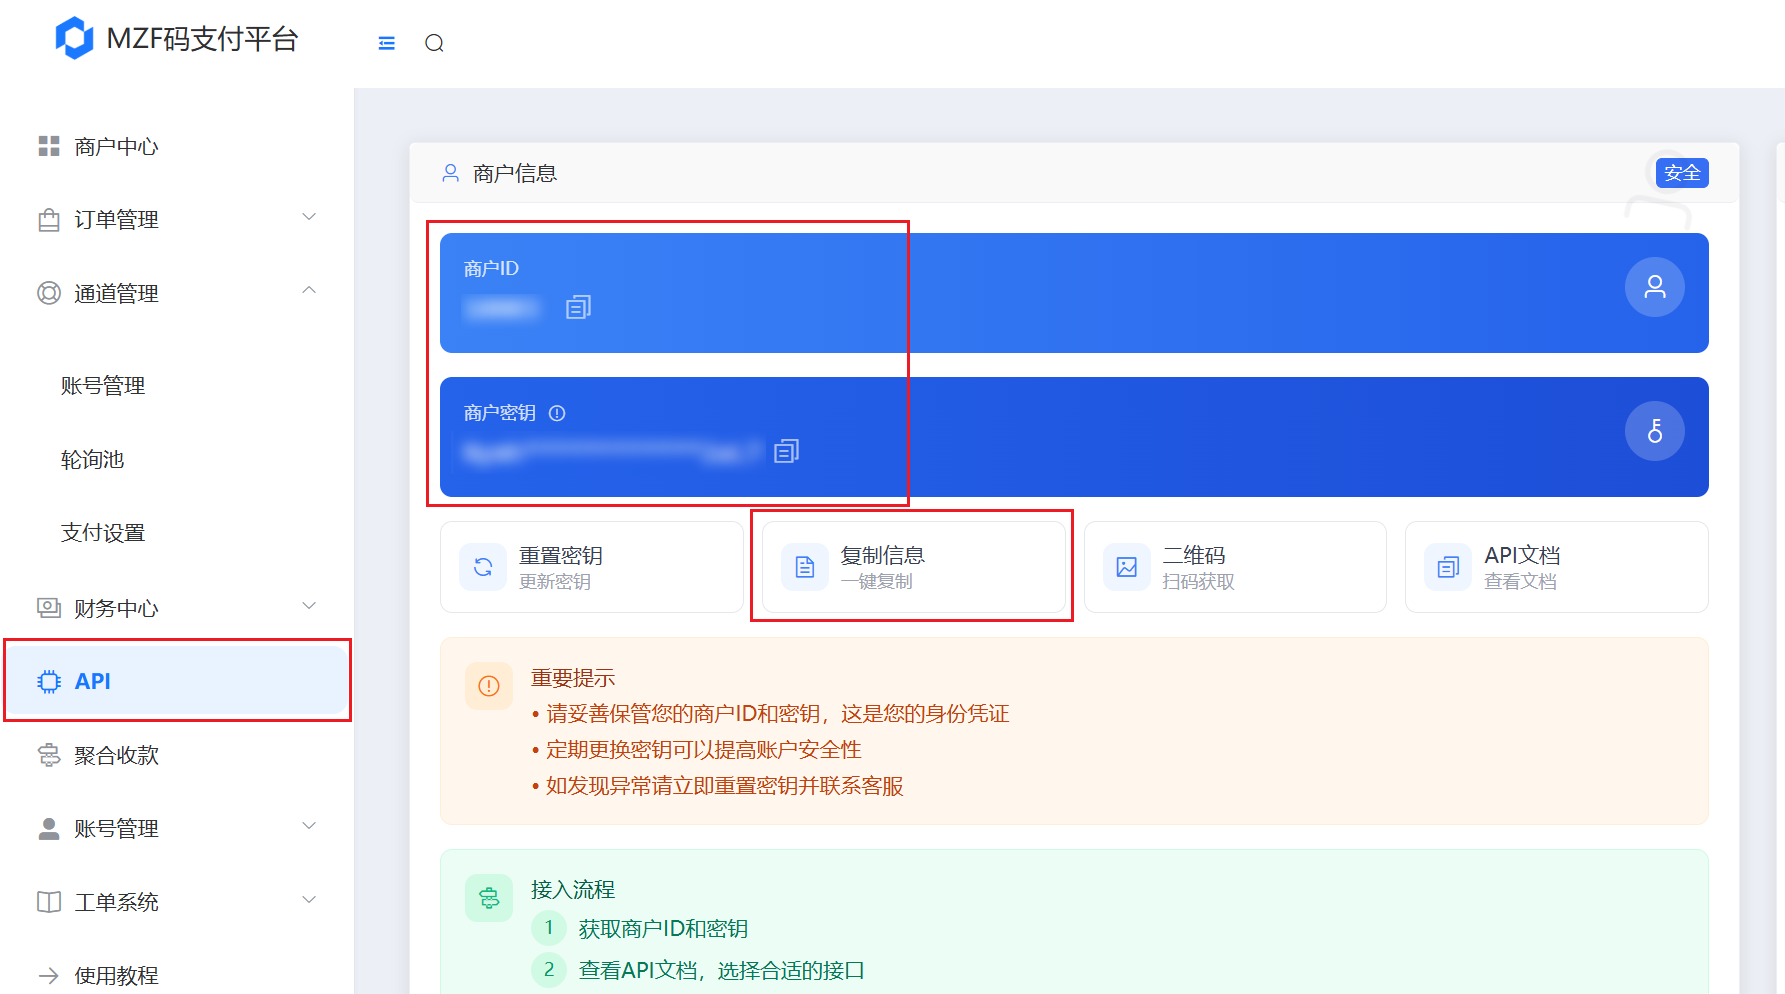Expand the 工单系统 menu
The height and width of the screenshot is (994, 1785).
[178, 902]
